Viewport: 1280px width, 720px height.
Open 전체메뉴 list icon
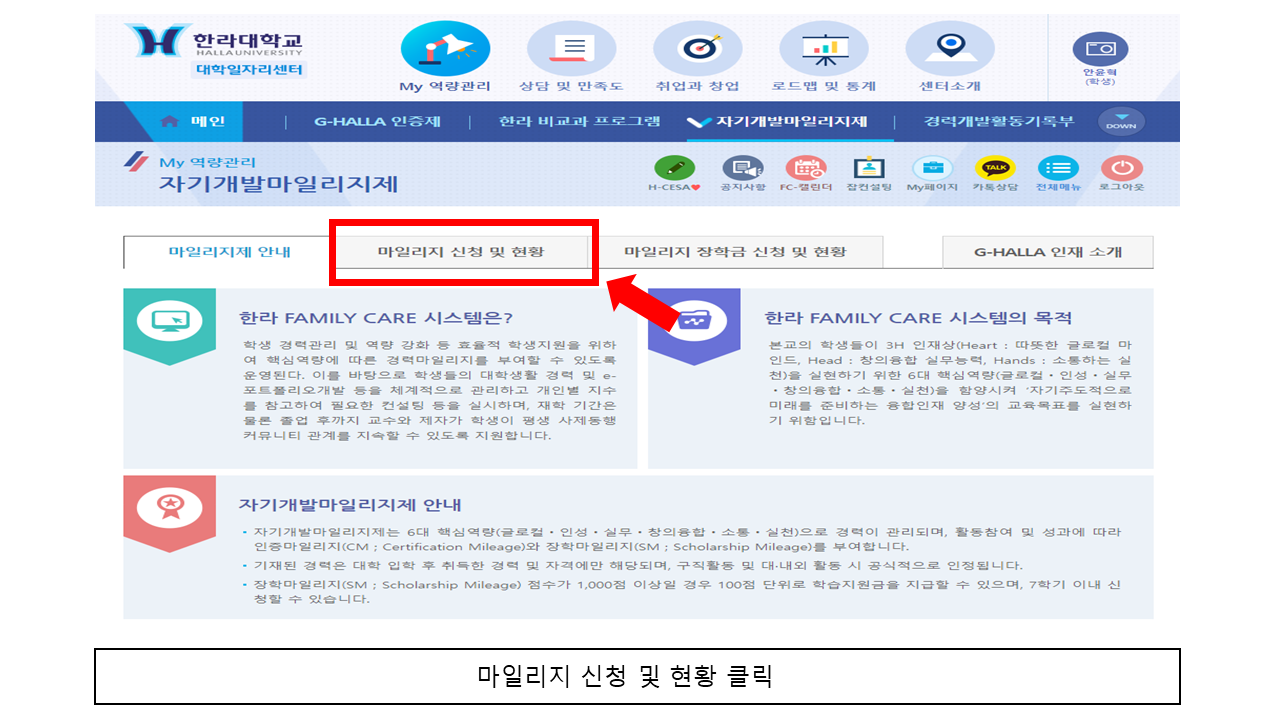(1058, 169)
